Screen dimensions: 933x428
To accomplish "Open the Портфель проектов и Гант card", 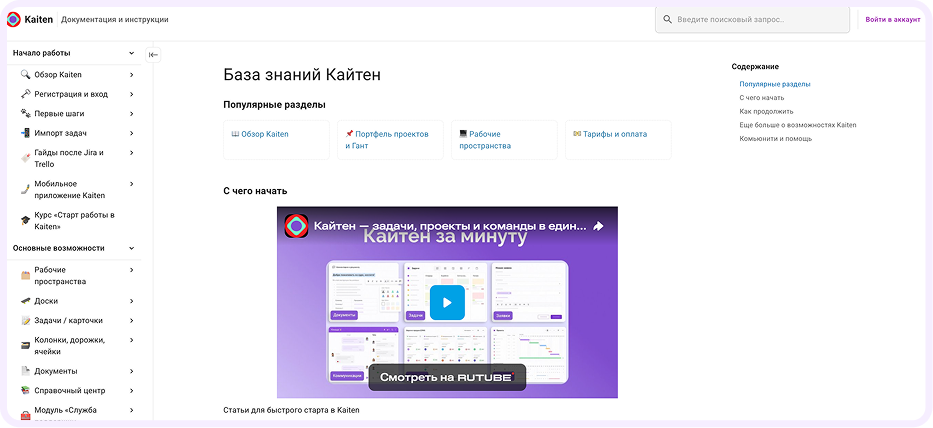I will [390, 140].
